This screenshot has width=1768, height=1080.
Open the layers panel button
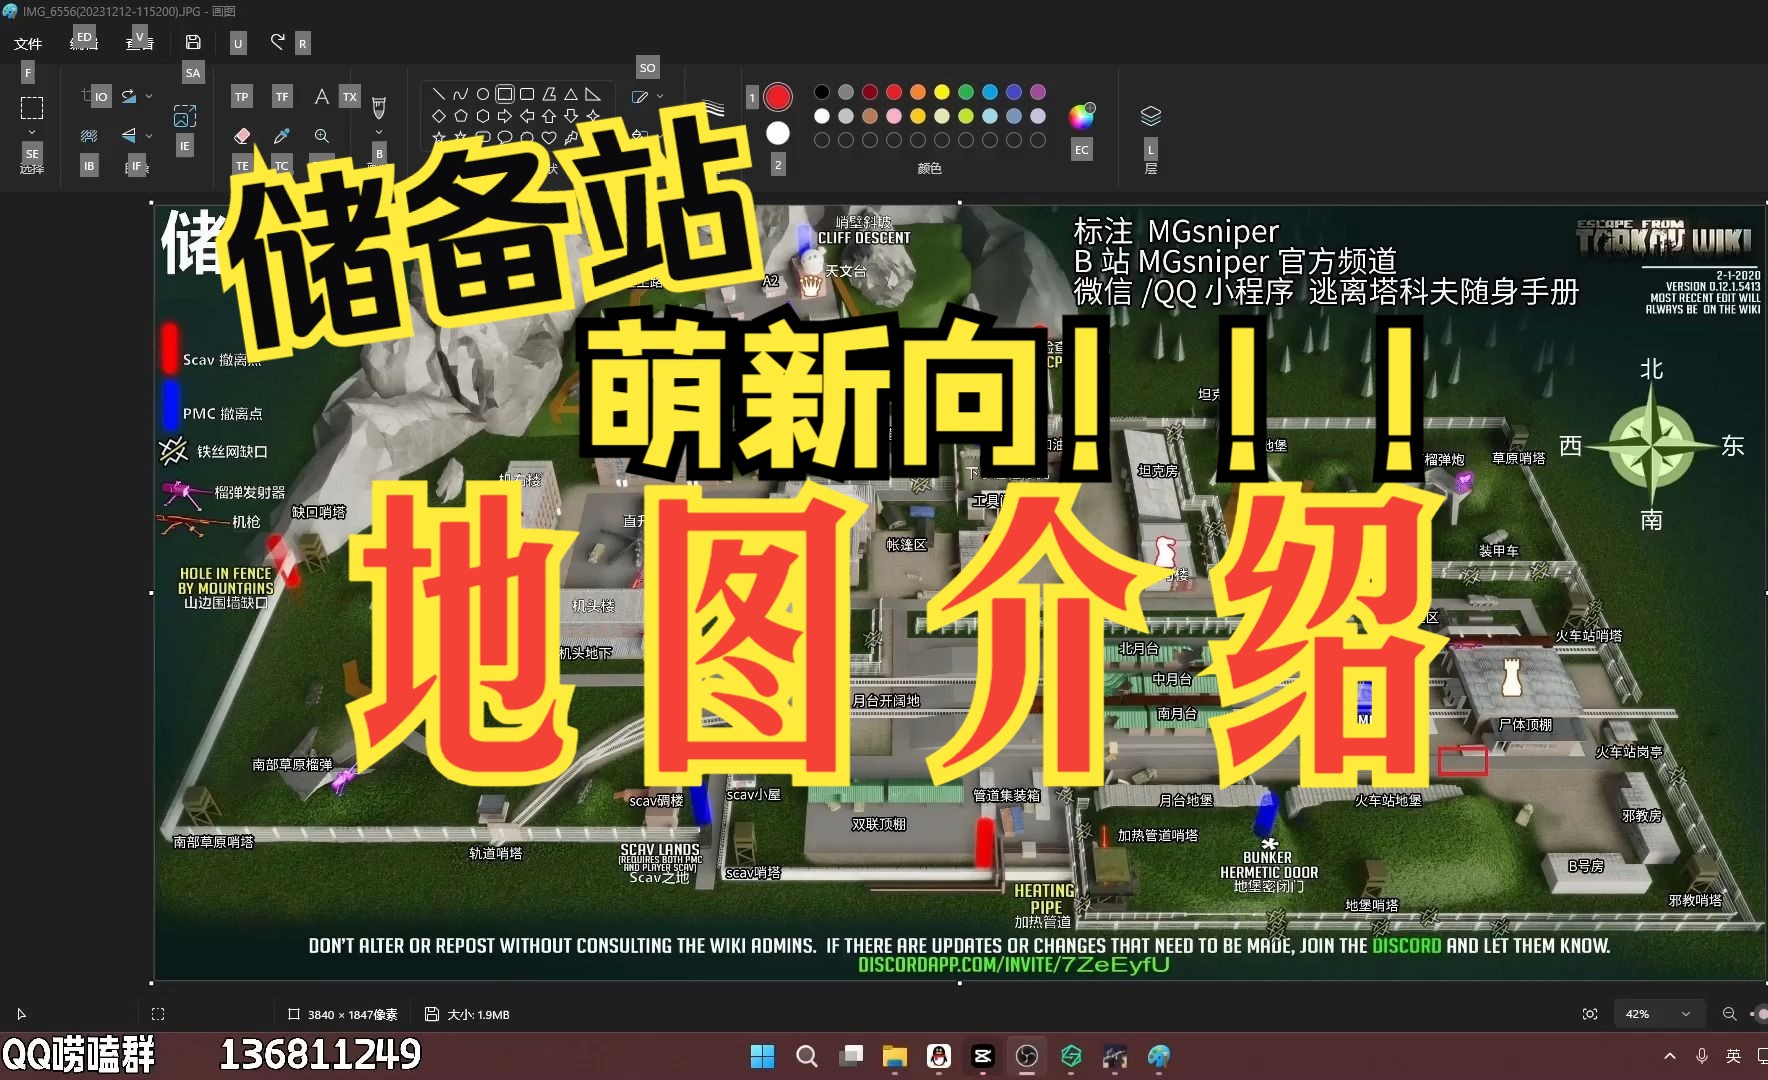[1151, 116]
